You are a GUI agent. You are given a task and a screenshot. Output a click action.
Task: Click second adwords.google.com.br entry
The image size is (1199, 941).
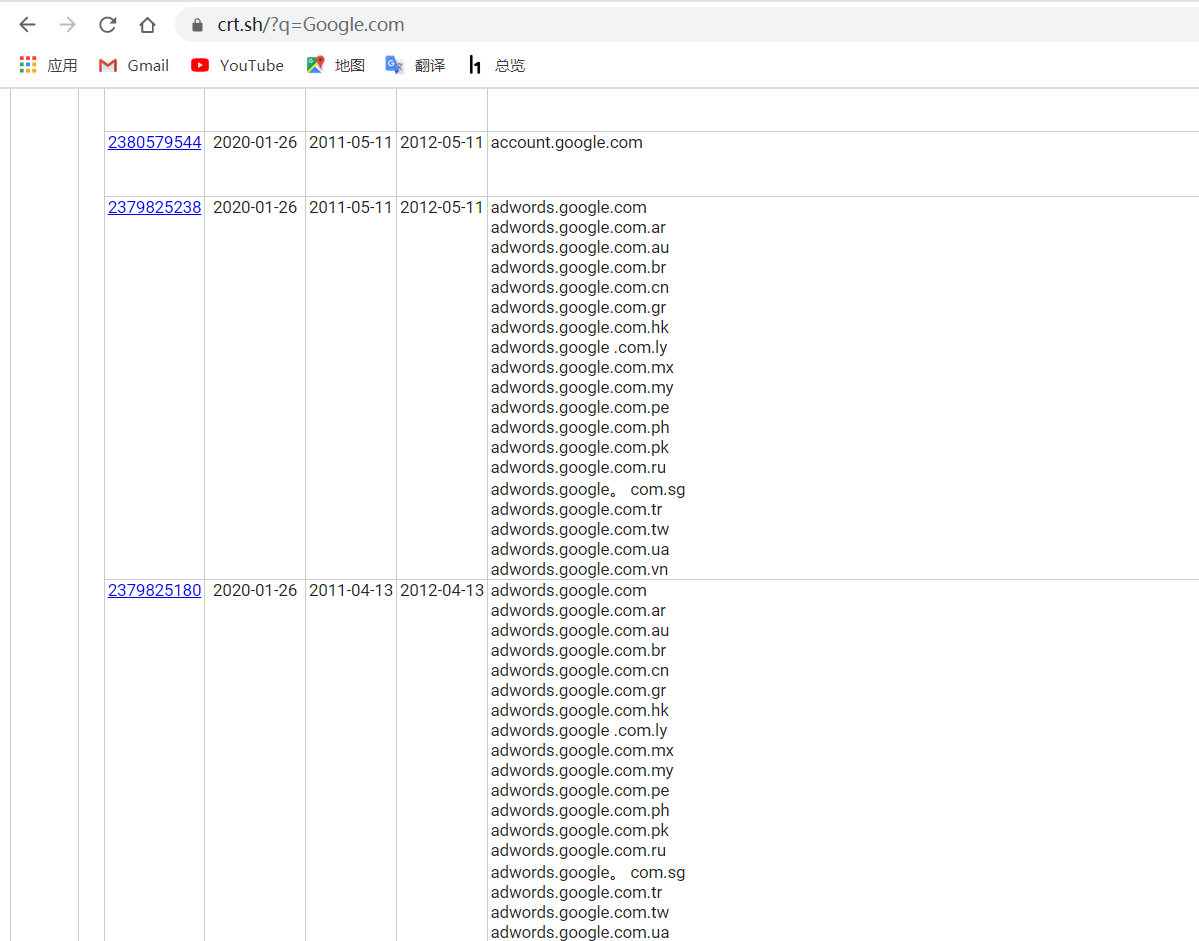pyautogui.click(x=578, y=651)
